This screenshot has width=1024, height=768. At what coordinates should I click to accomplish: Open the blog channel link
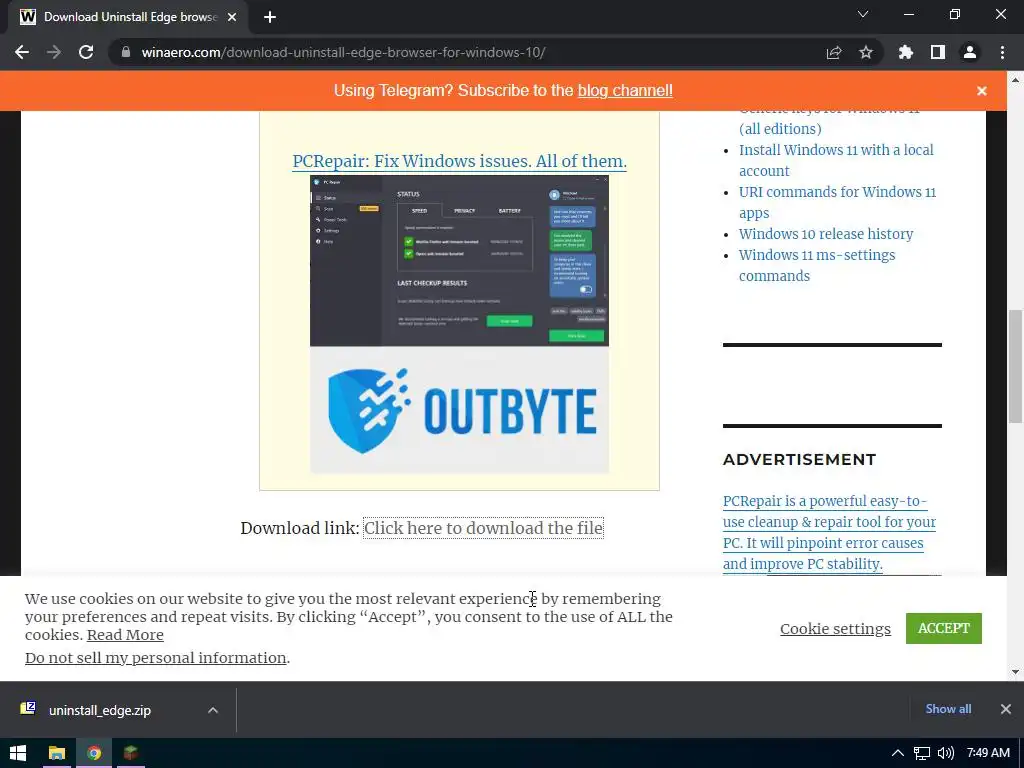[625, 91]
